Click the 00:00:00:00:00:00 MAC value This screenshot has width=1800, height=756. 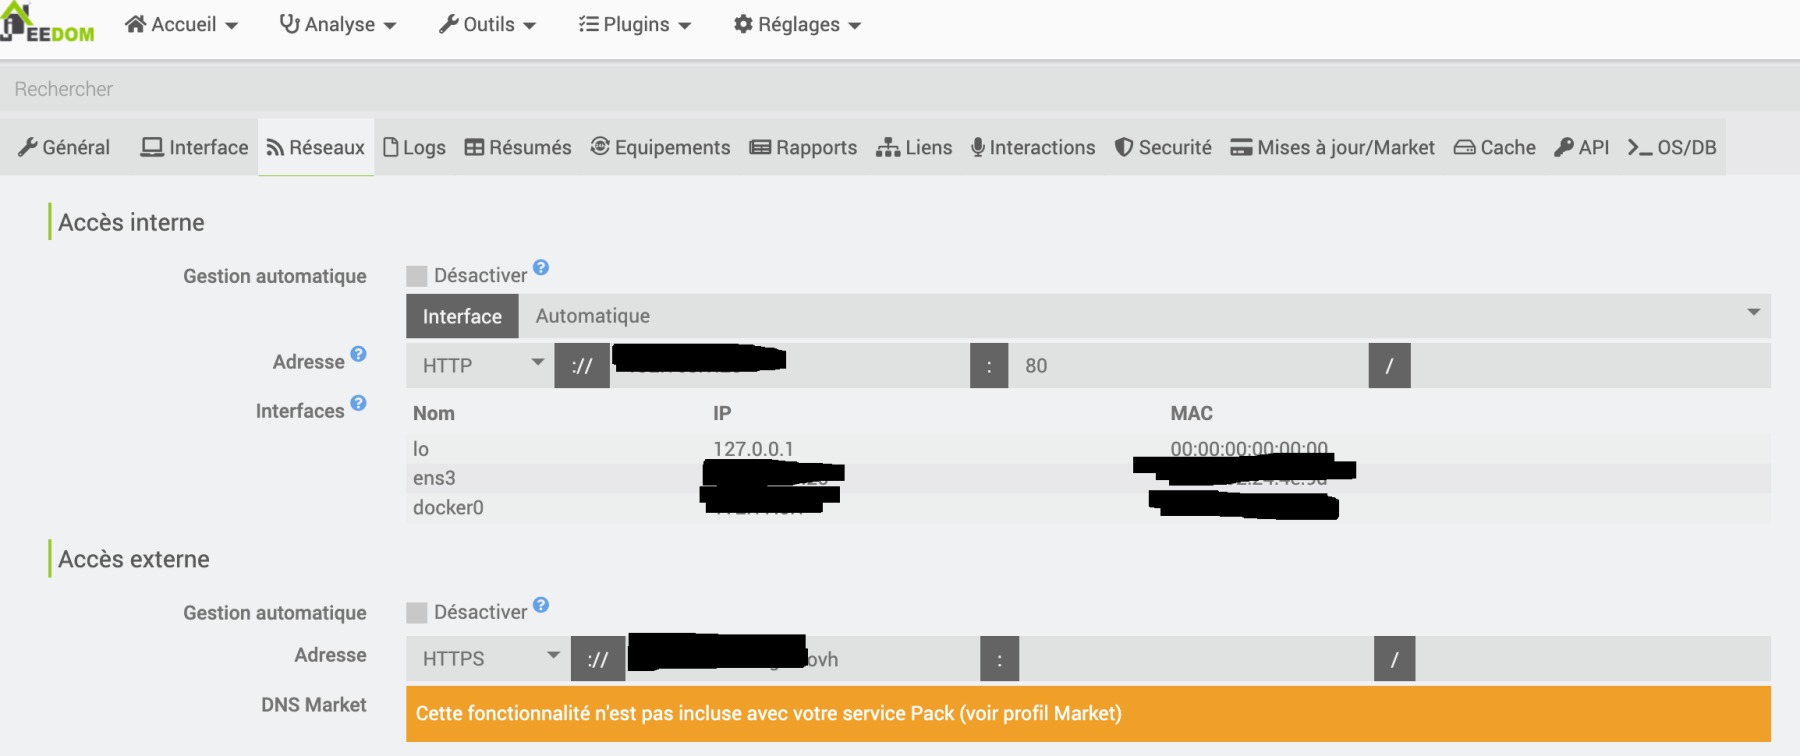(x=1249, y=449)
